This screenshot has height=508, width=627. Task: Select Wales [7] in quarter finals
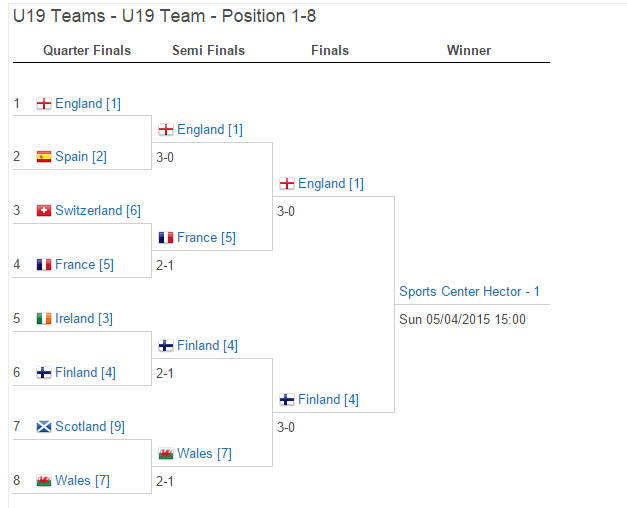click(x=82, y=480)
